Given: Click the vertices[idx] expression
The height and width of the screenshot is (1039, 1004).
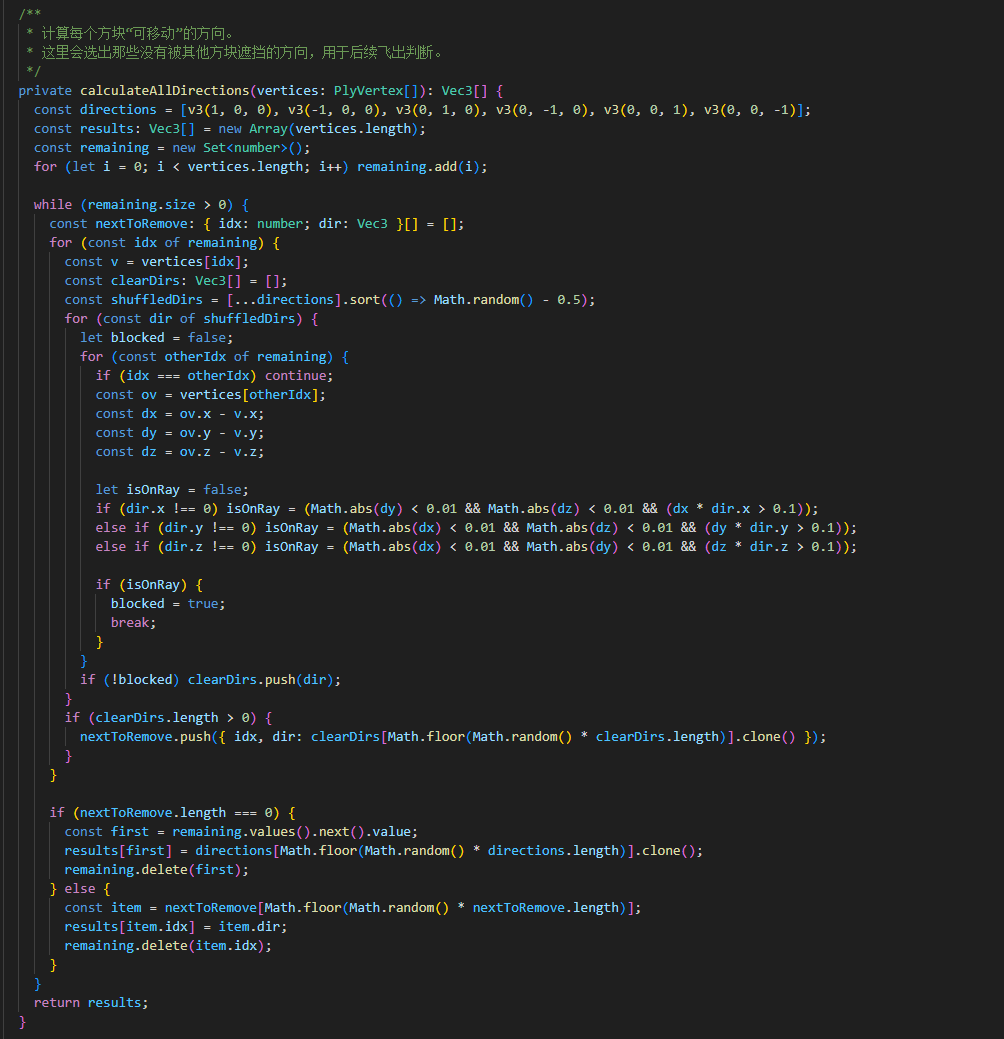Looking at the screenshot, I should click(191, 262).
